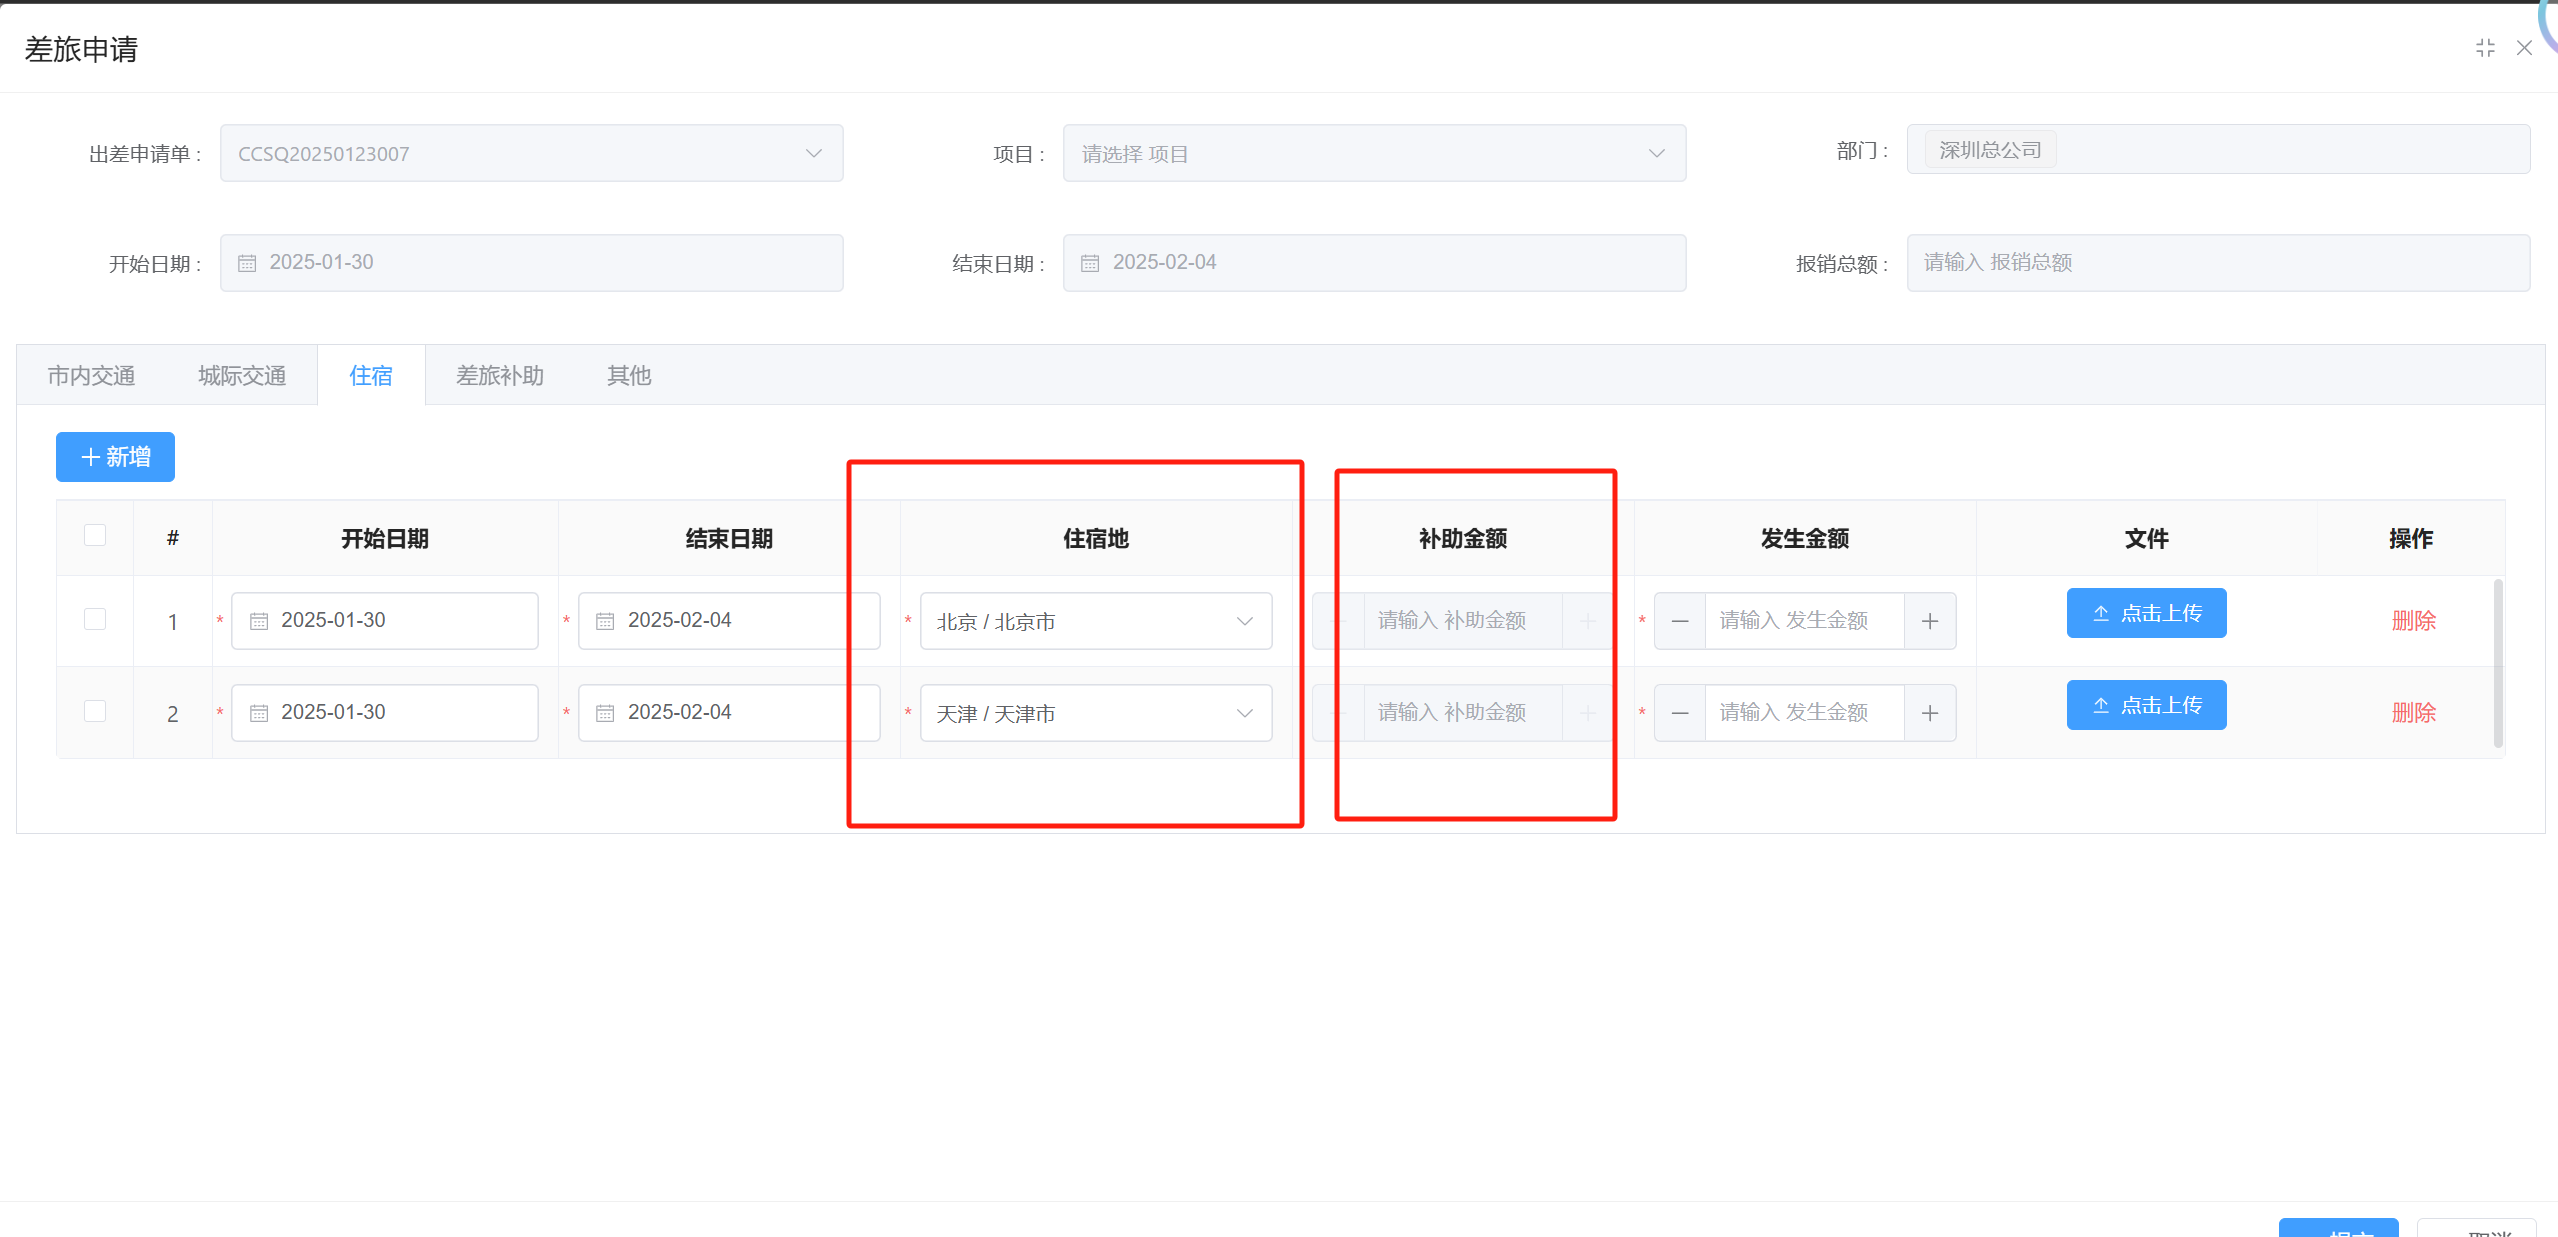Click the table's vertical scrollbar
Screen dimensions: 2558x1237
coord(2497,662)
